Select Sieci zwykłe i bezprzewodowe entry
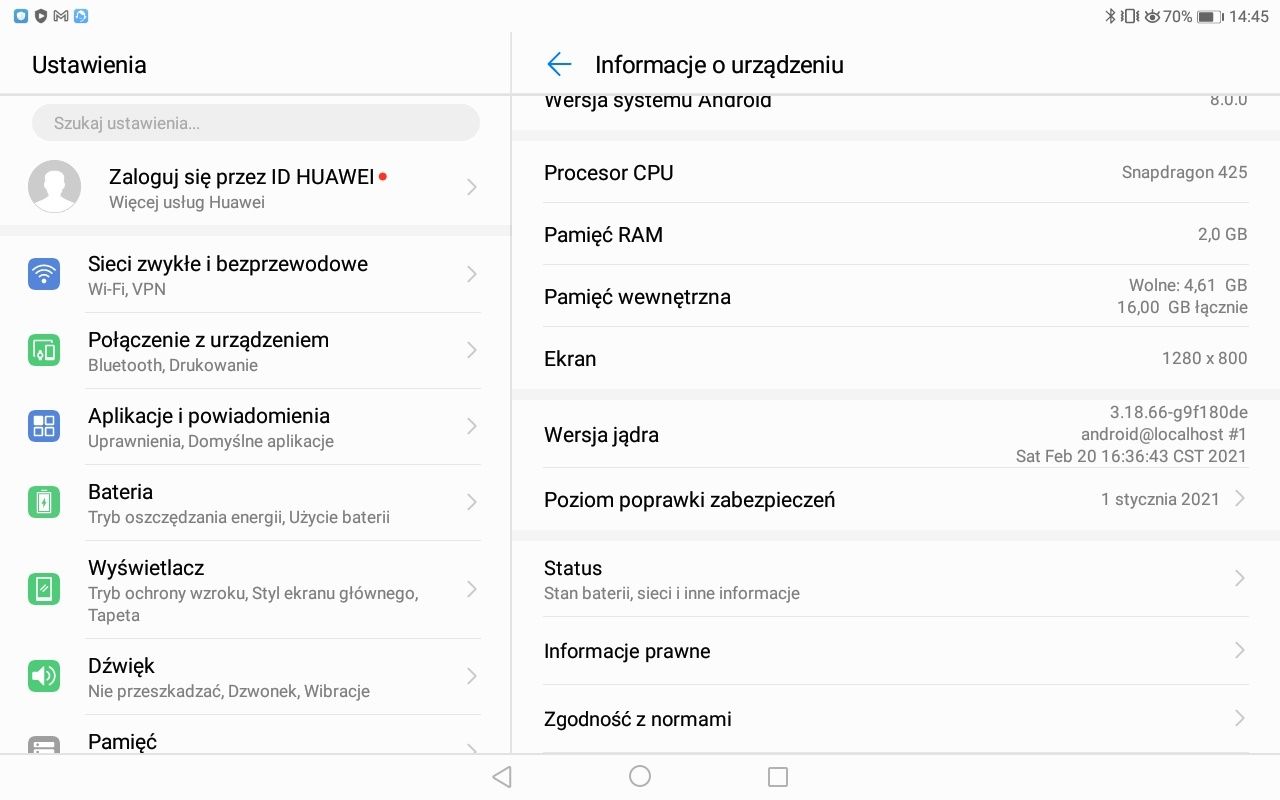The width and height of the screenshot is (1280, 800). [x=228, y=264]
